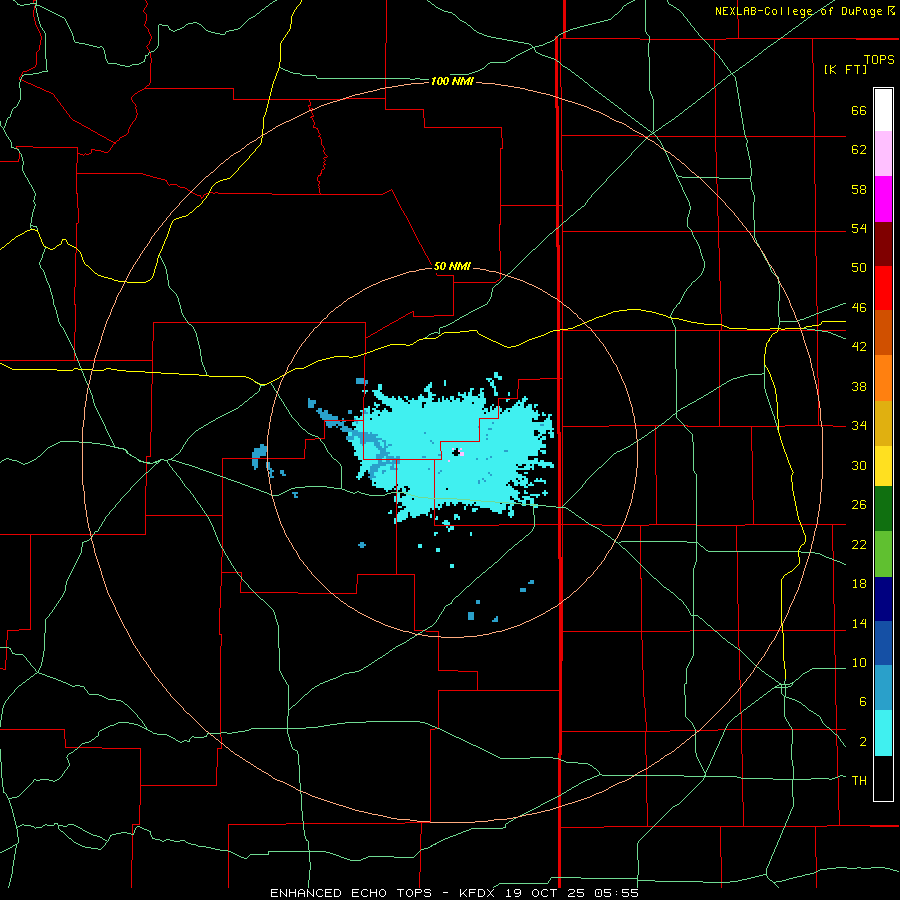The height and width of the screenshot is (900, 900).
Task: Click the [K FT] units label
Action: (x=845, y=69)
